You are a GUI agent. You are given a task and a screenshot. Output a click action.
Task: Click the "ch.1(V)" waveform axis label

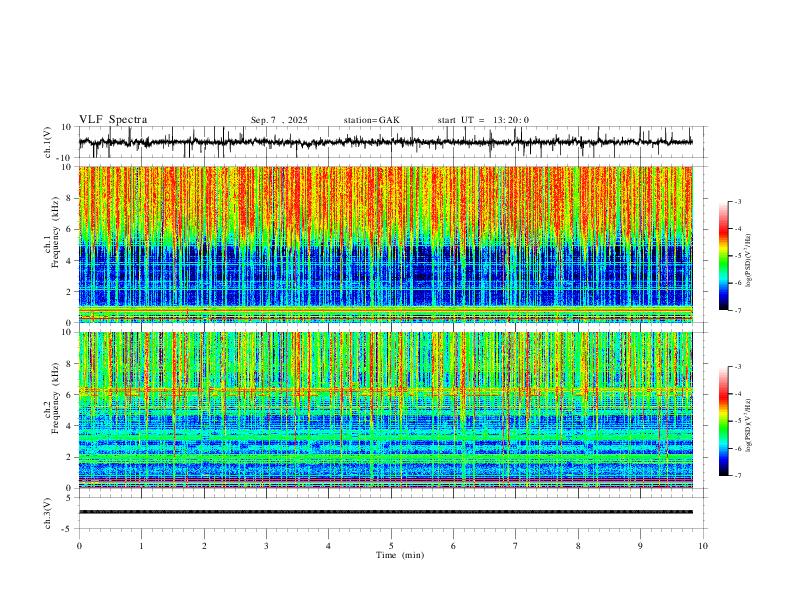pos(48,142)
